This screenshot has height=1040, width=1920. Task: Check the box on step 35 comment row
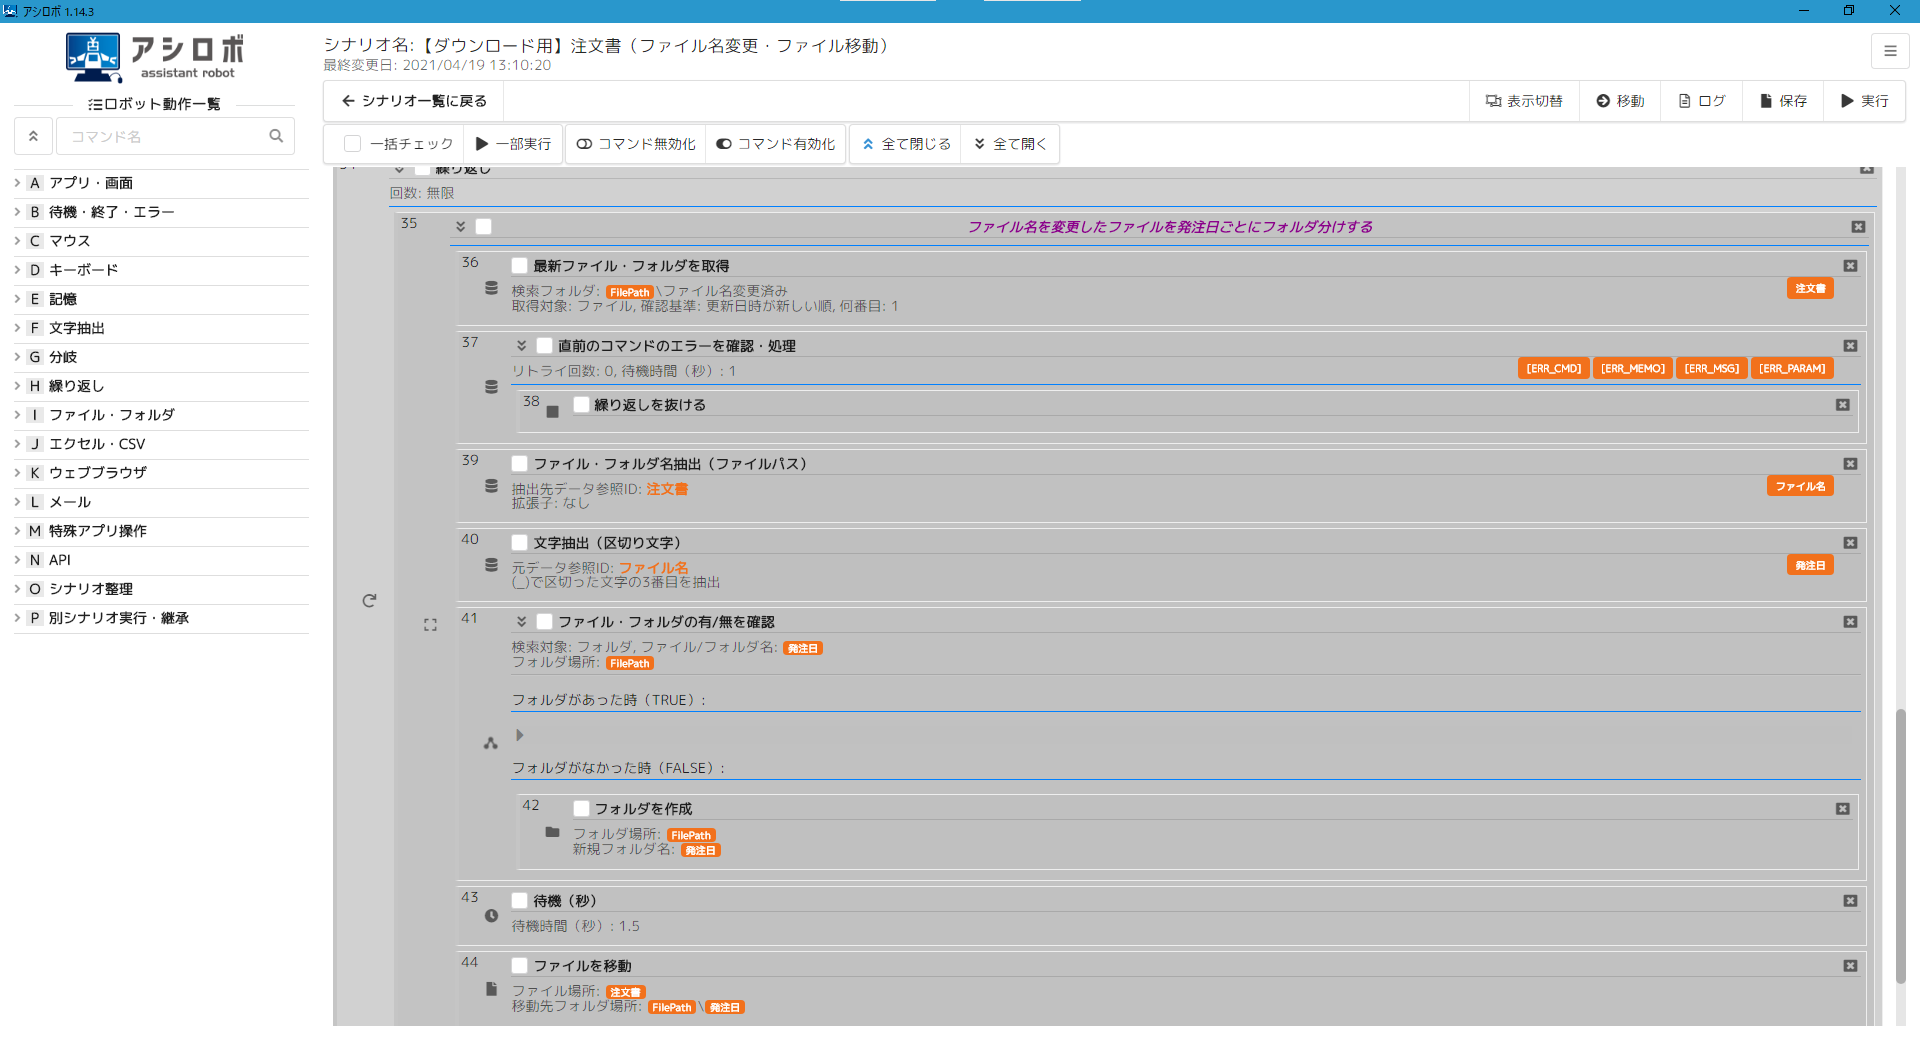483,227
